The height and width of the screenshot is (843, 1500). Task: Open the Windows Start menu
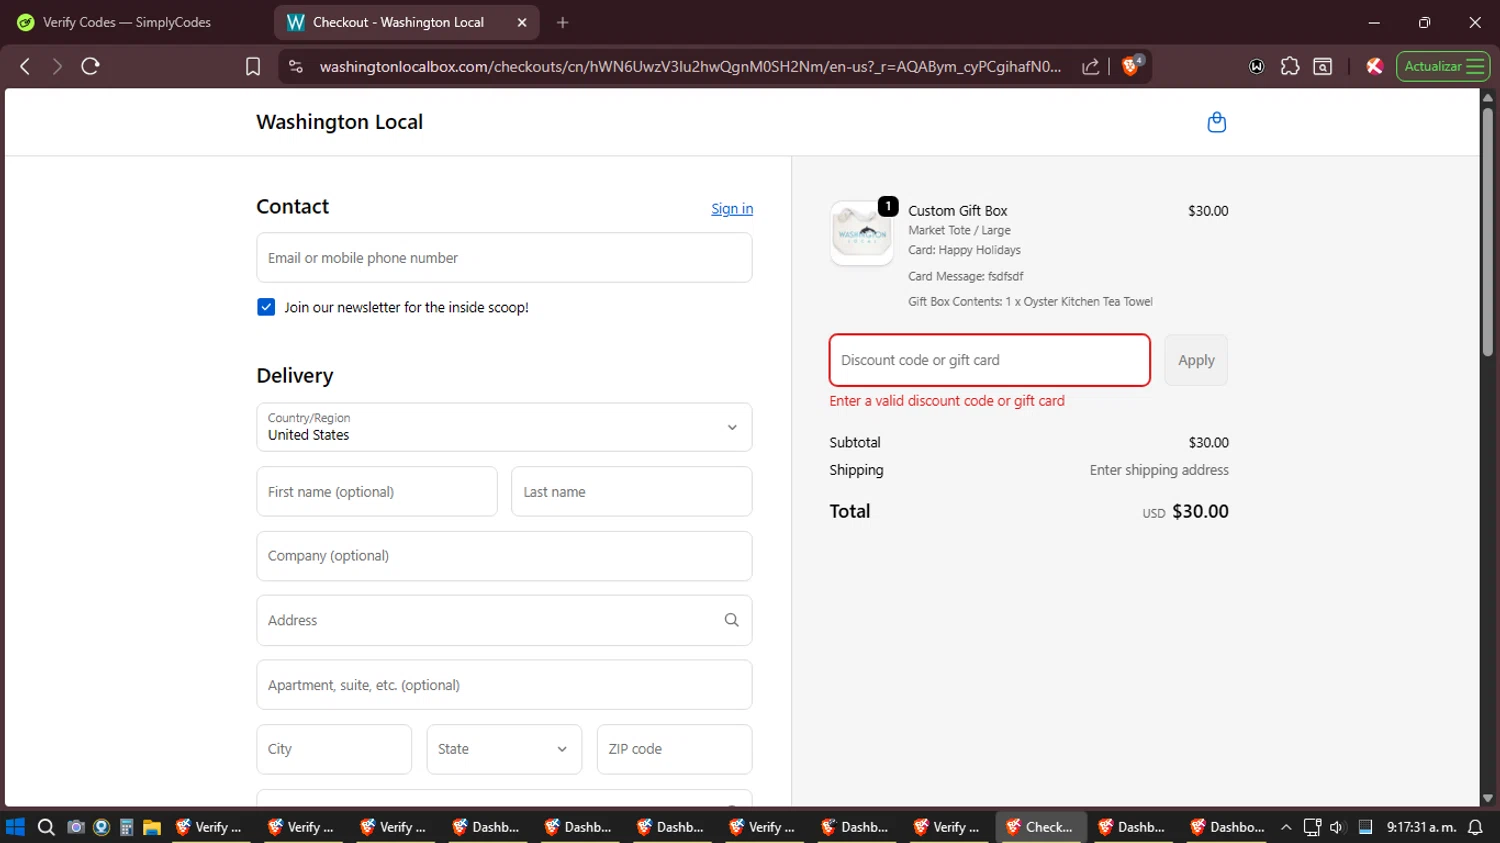click(x=15, y=827)
